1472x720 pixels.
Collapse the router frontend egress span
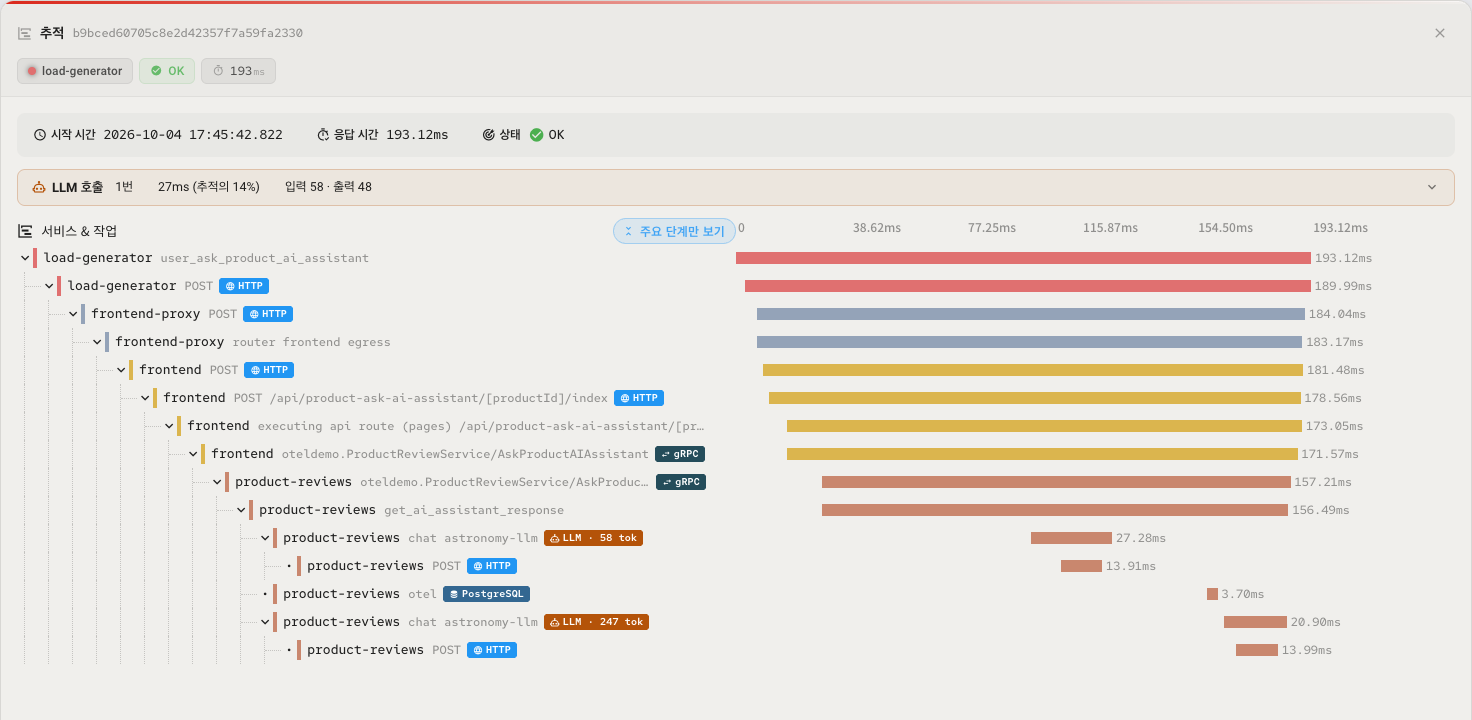(97, 342)
